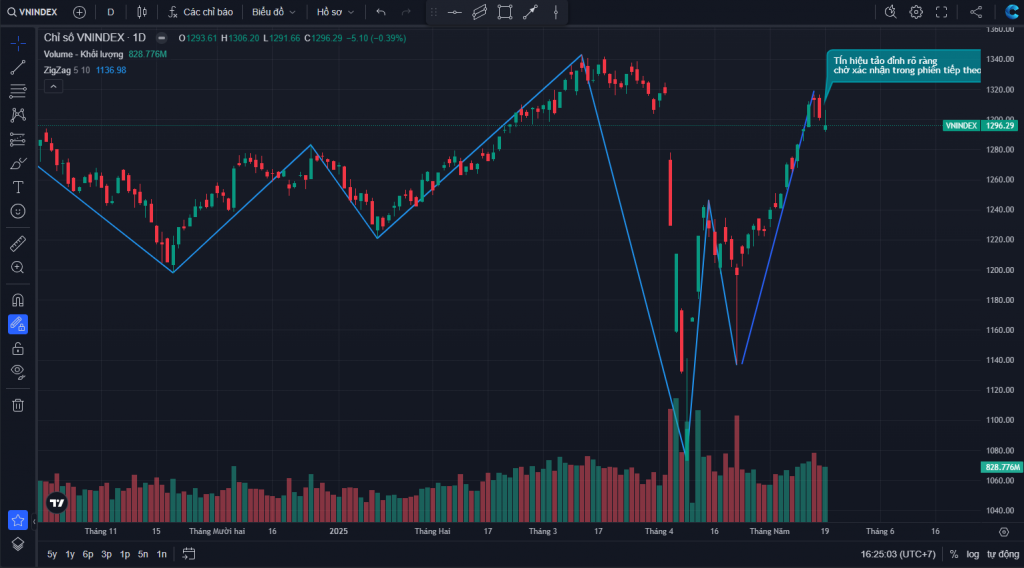Click the TradingView logo badge

point(57,503)
